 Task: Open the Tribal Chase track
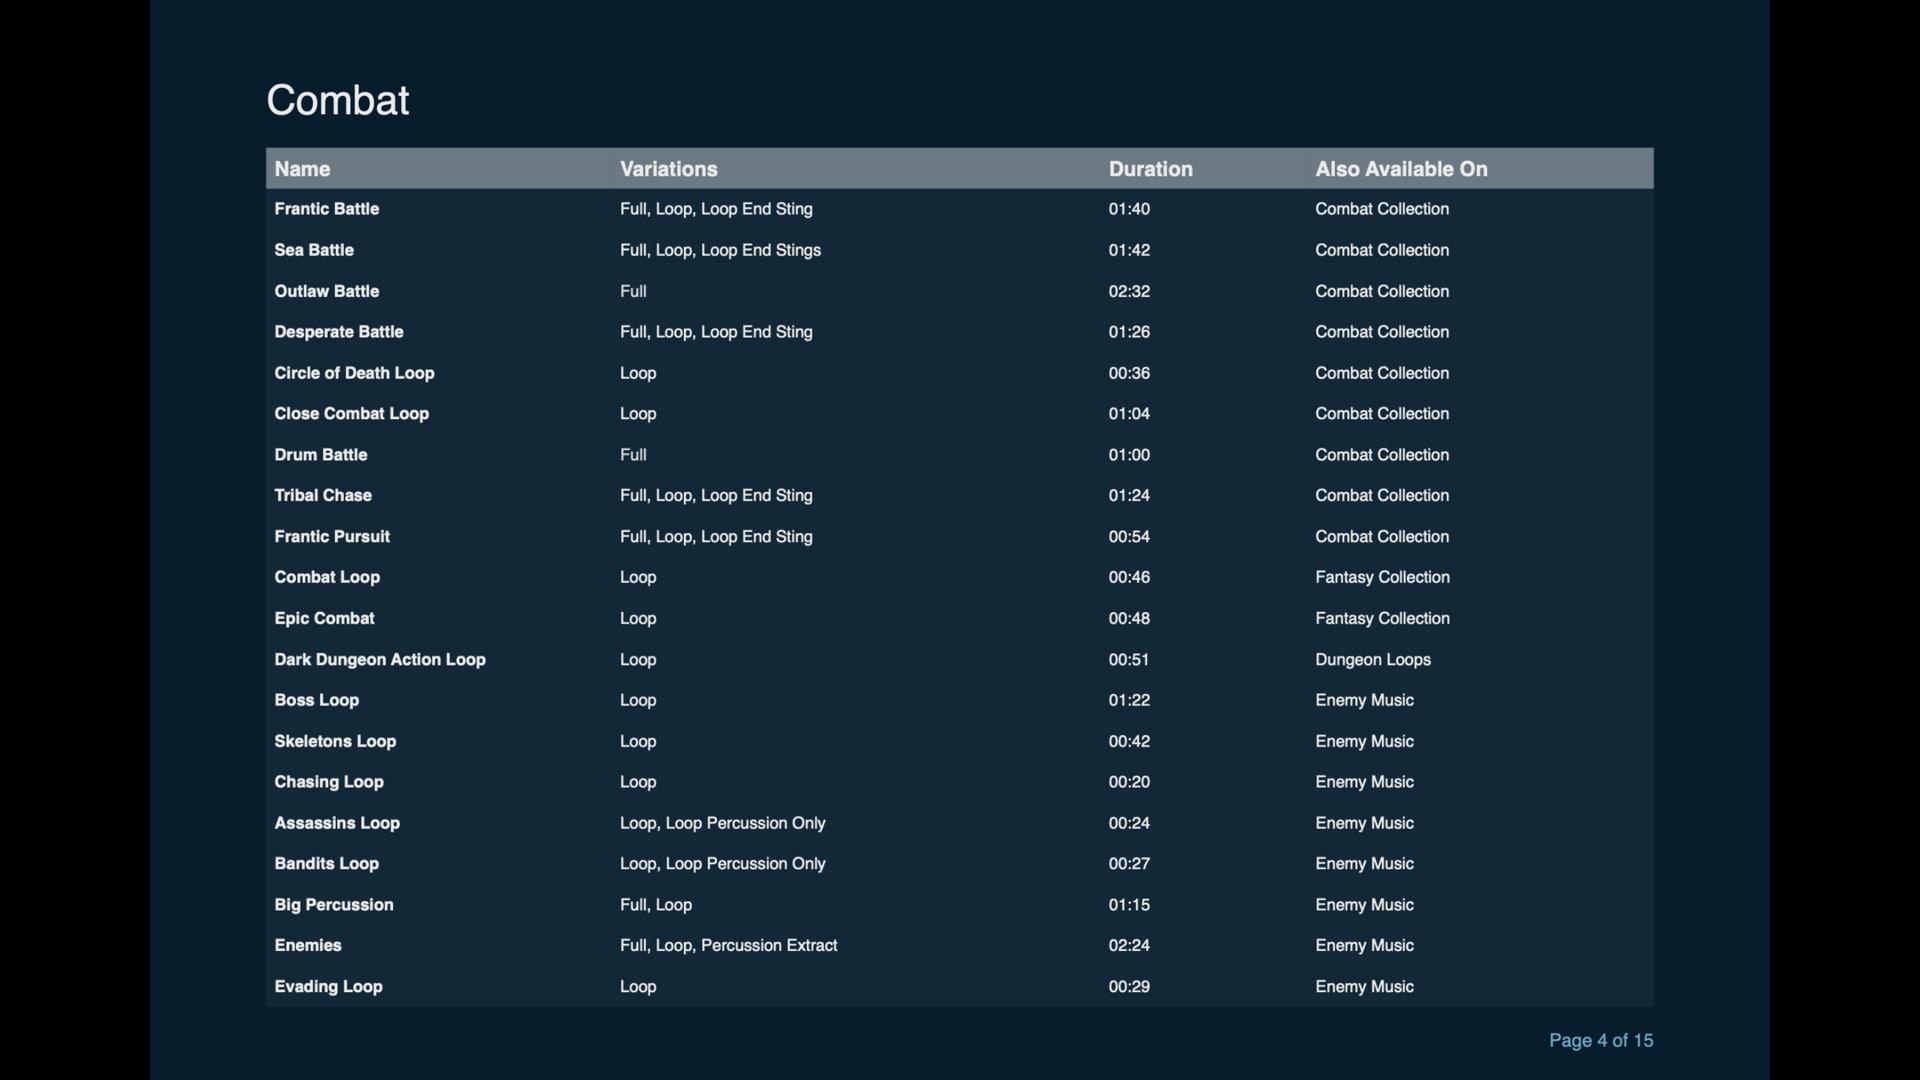pyautogui.click(x=322, y=495)
